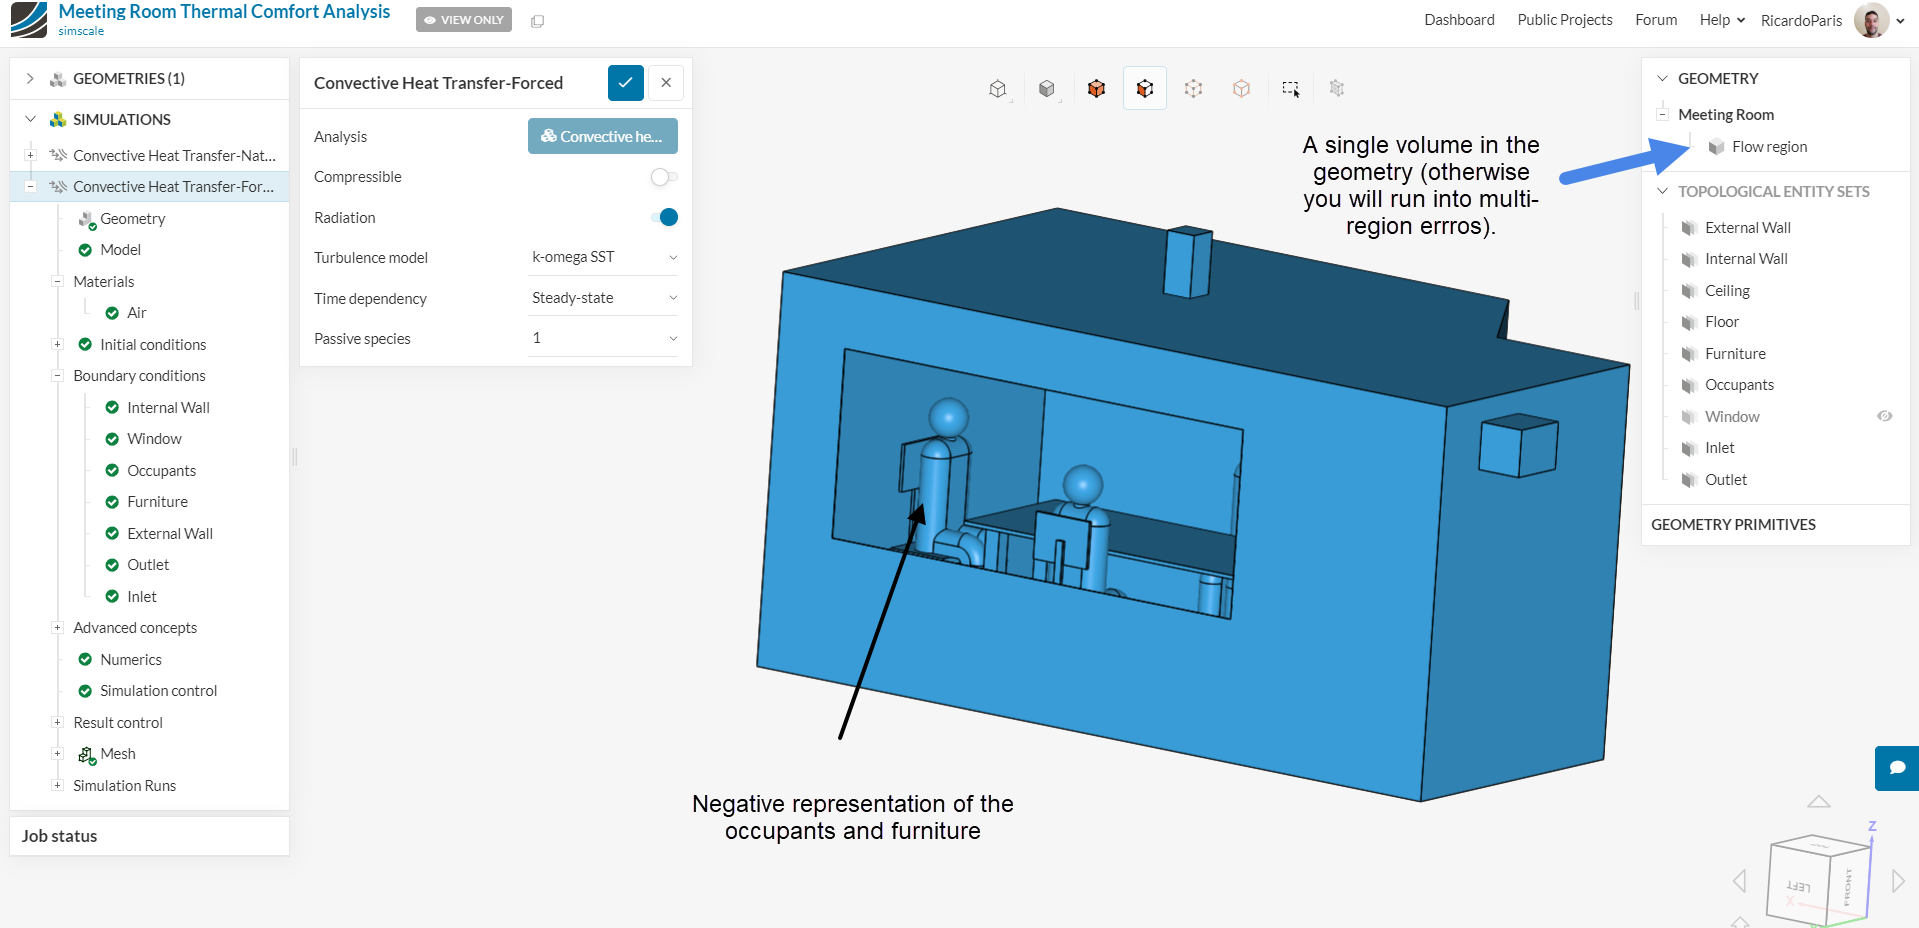The width and height of the screenshot is (1919, 928).
Task: Open Numerics settings
Action: click(x=131, y=660)
